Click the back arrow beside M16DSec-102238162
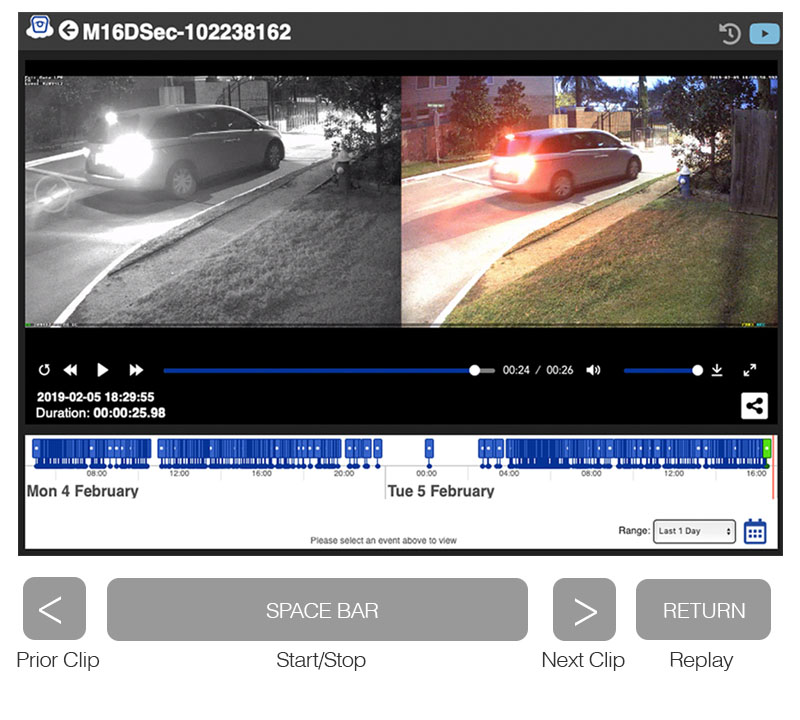The width and height of the screenshot is (800, 720). (68, 31)
